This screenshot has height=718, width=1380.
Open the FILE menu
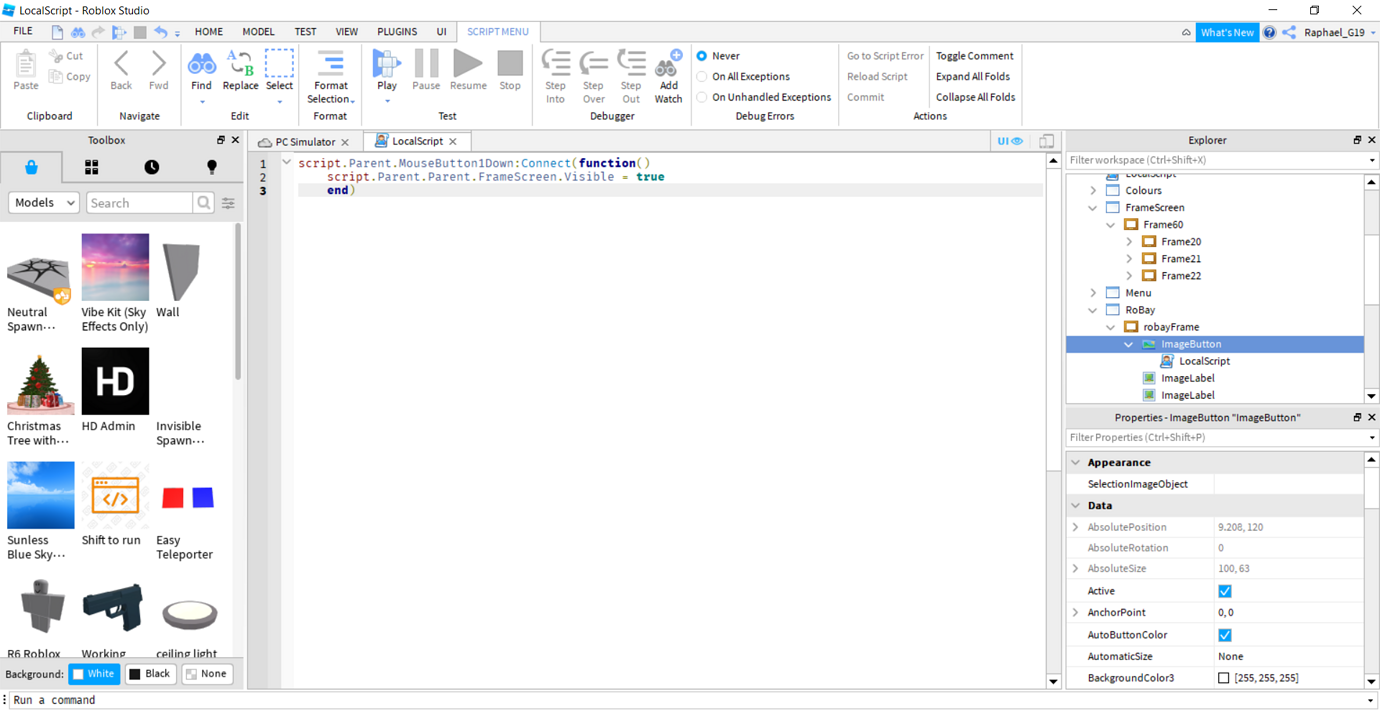[x=23, y=32]
